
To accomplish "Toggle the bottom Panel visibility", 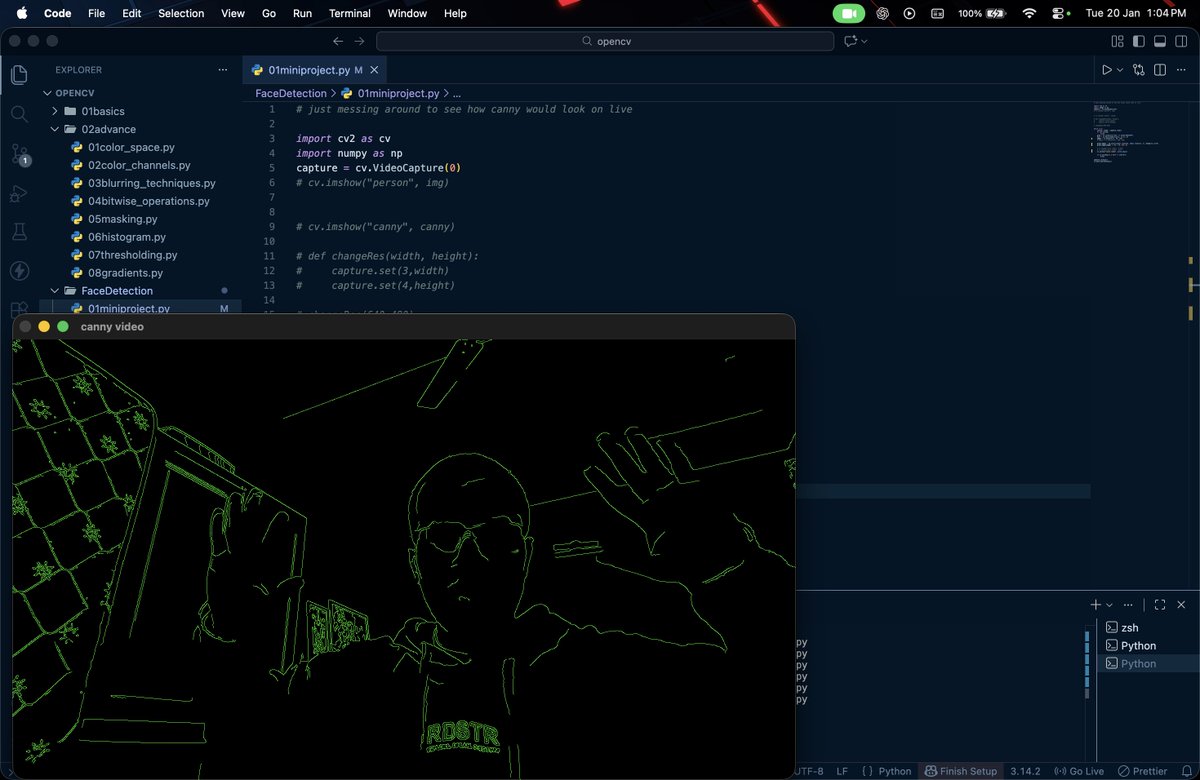I will [1160, 41].
